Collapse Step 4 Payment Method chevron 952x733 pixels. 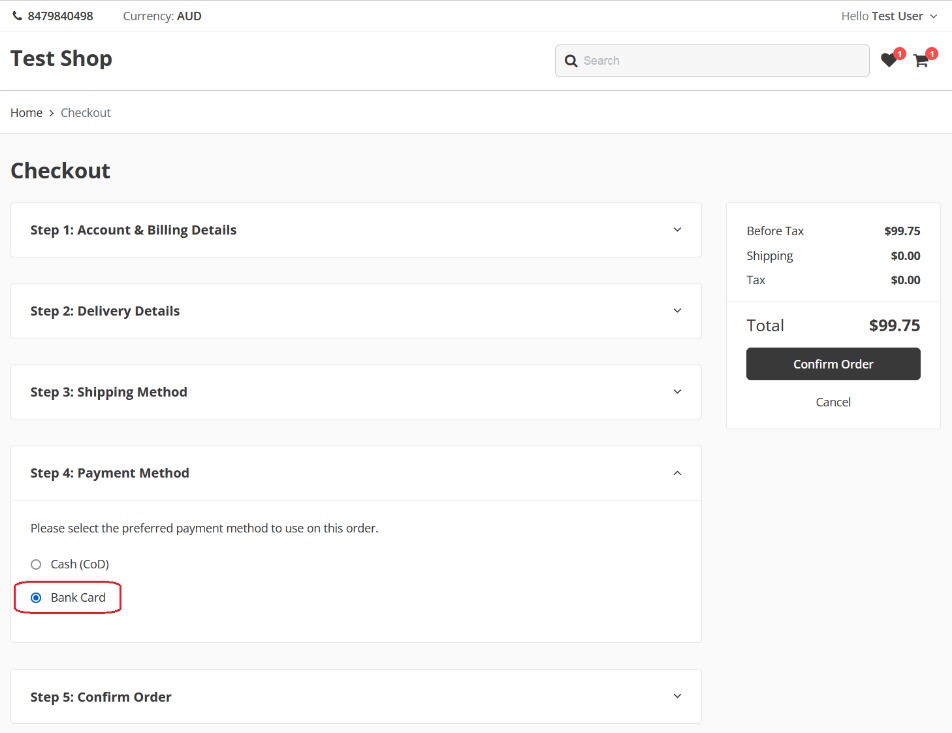point(677,473)
